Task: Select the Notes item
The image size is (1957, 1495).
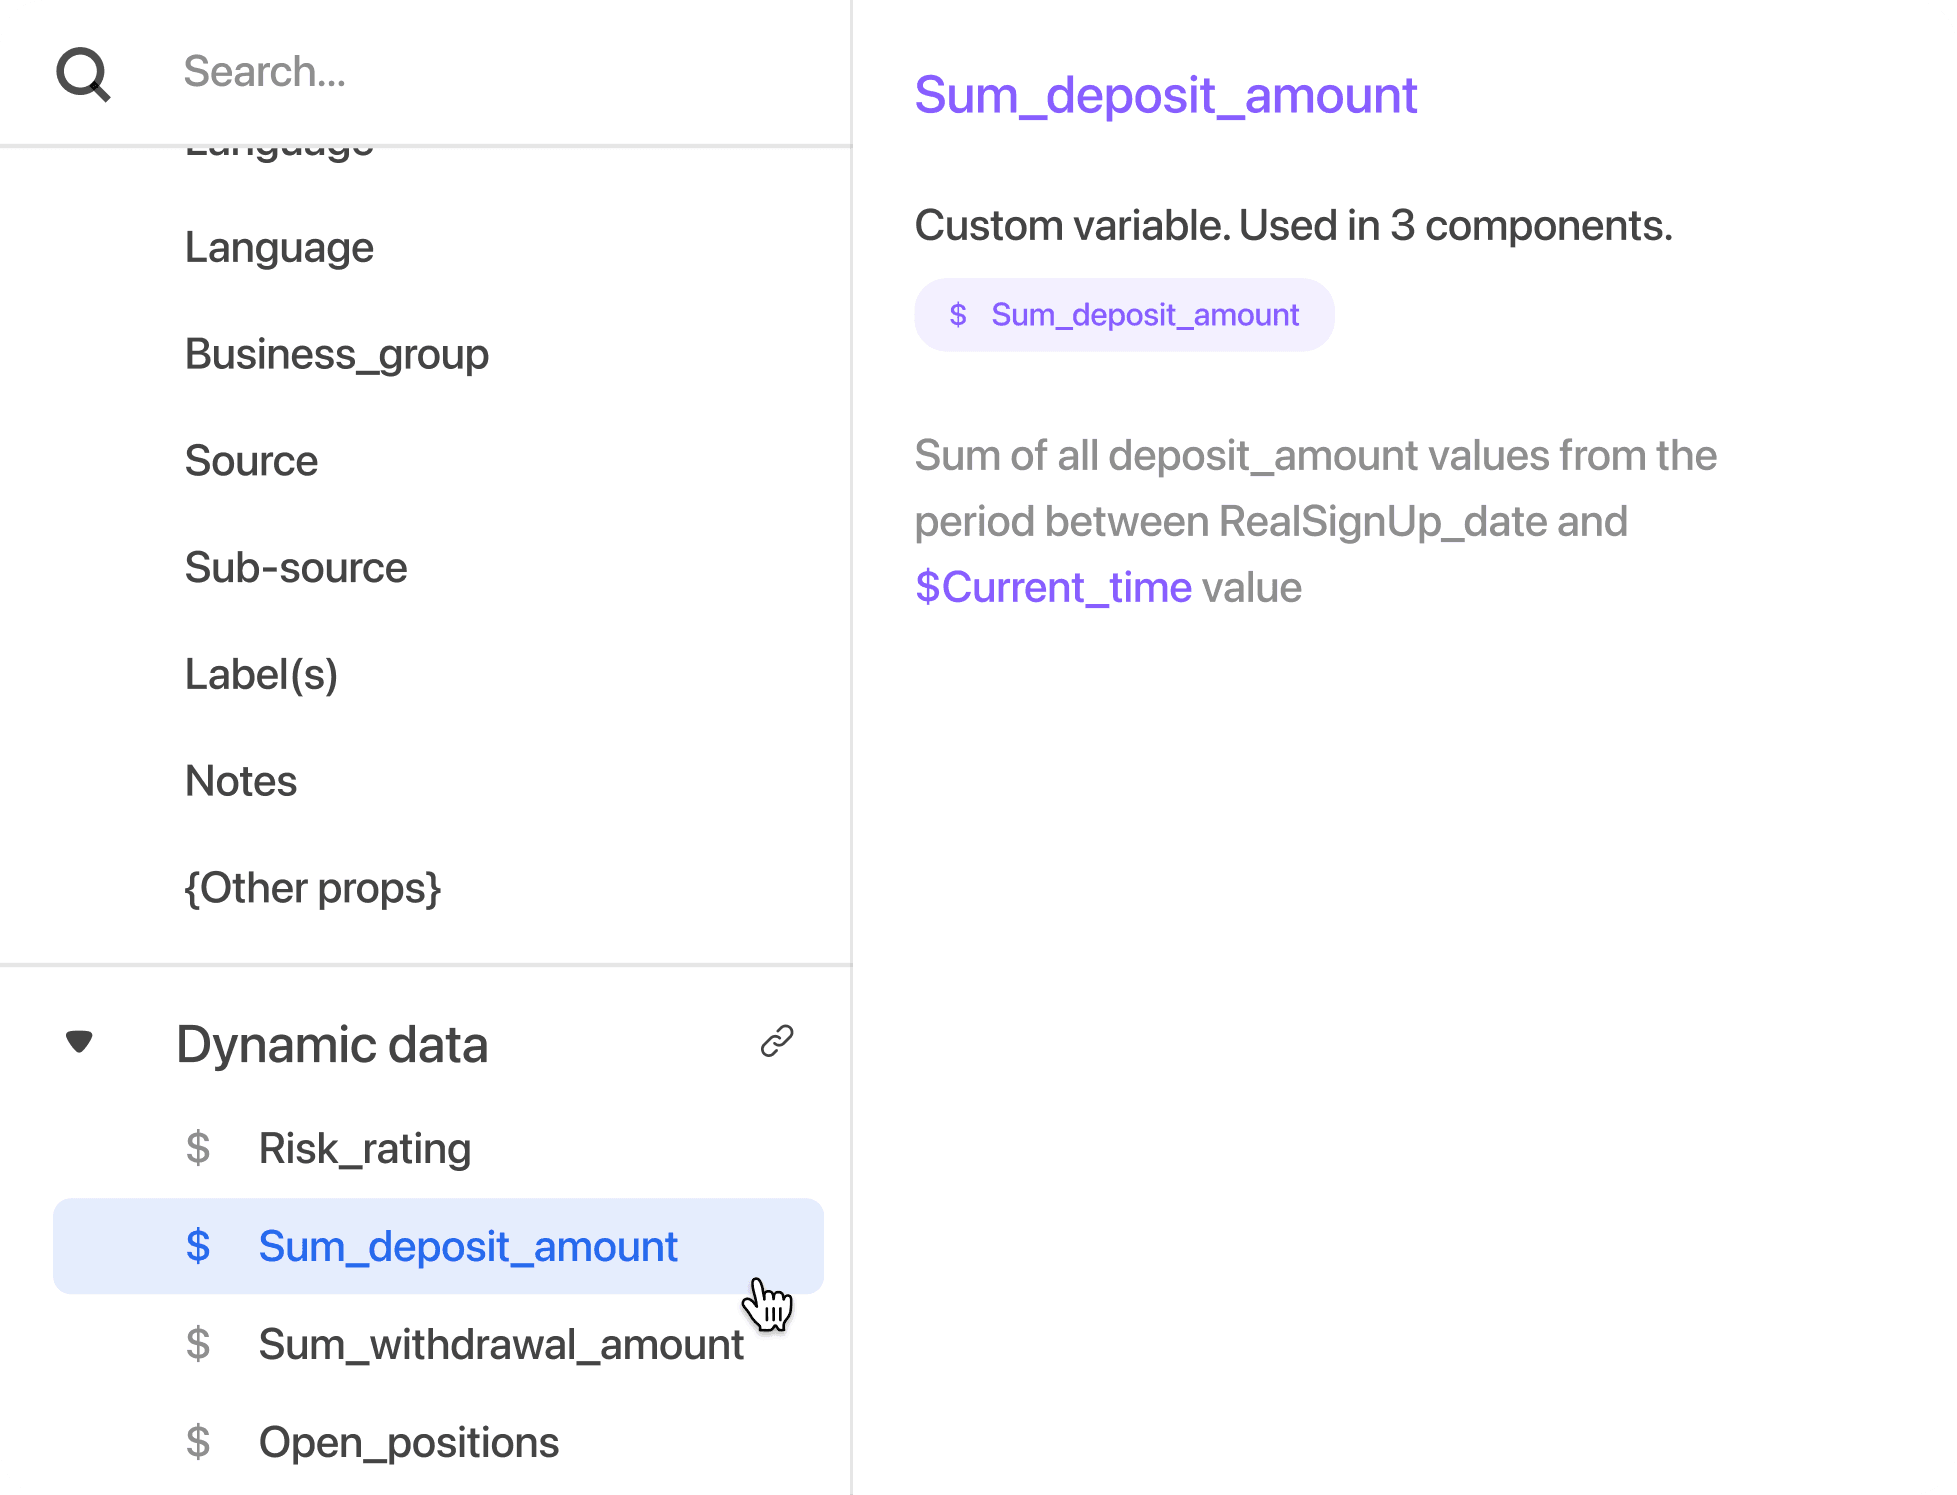Action: (x=241, y=781)
